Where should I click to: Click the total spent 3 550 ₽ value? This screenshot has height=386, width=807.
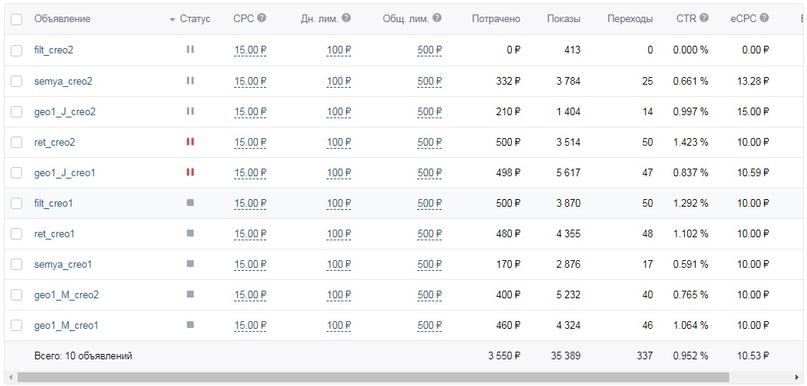pos(504,356)
